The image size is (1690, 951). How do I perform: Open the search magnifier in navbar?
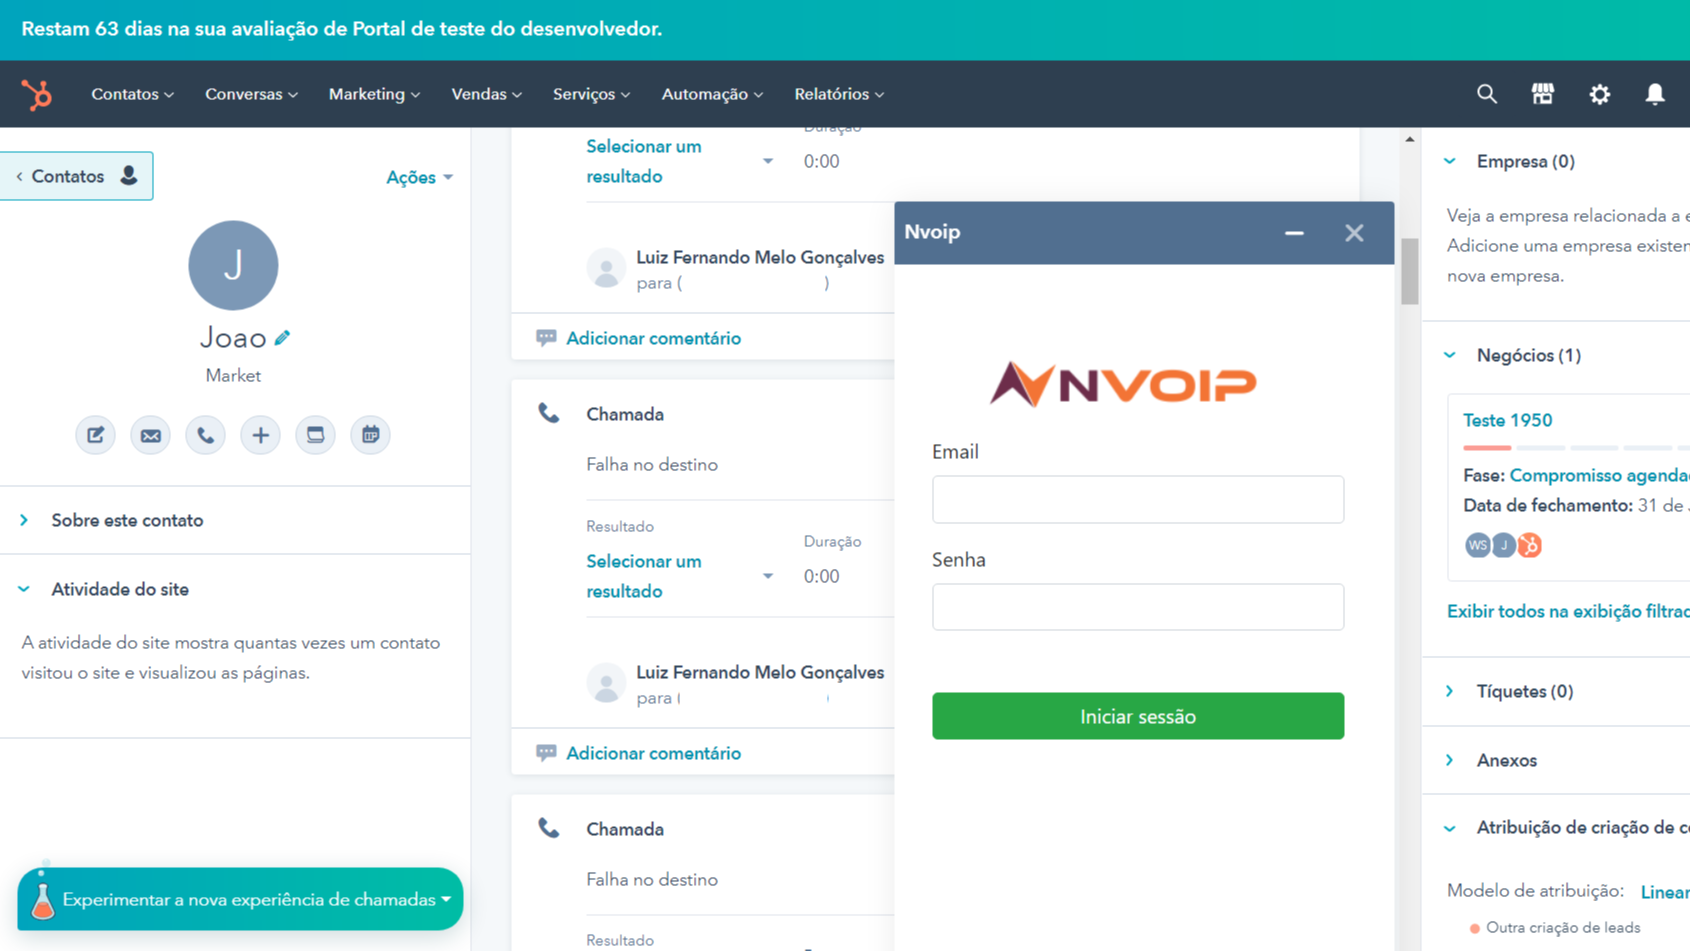(x=1487, y=94)
